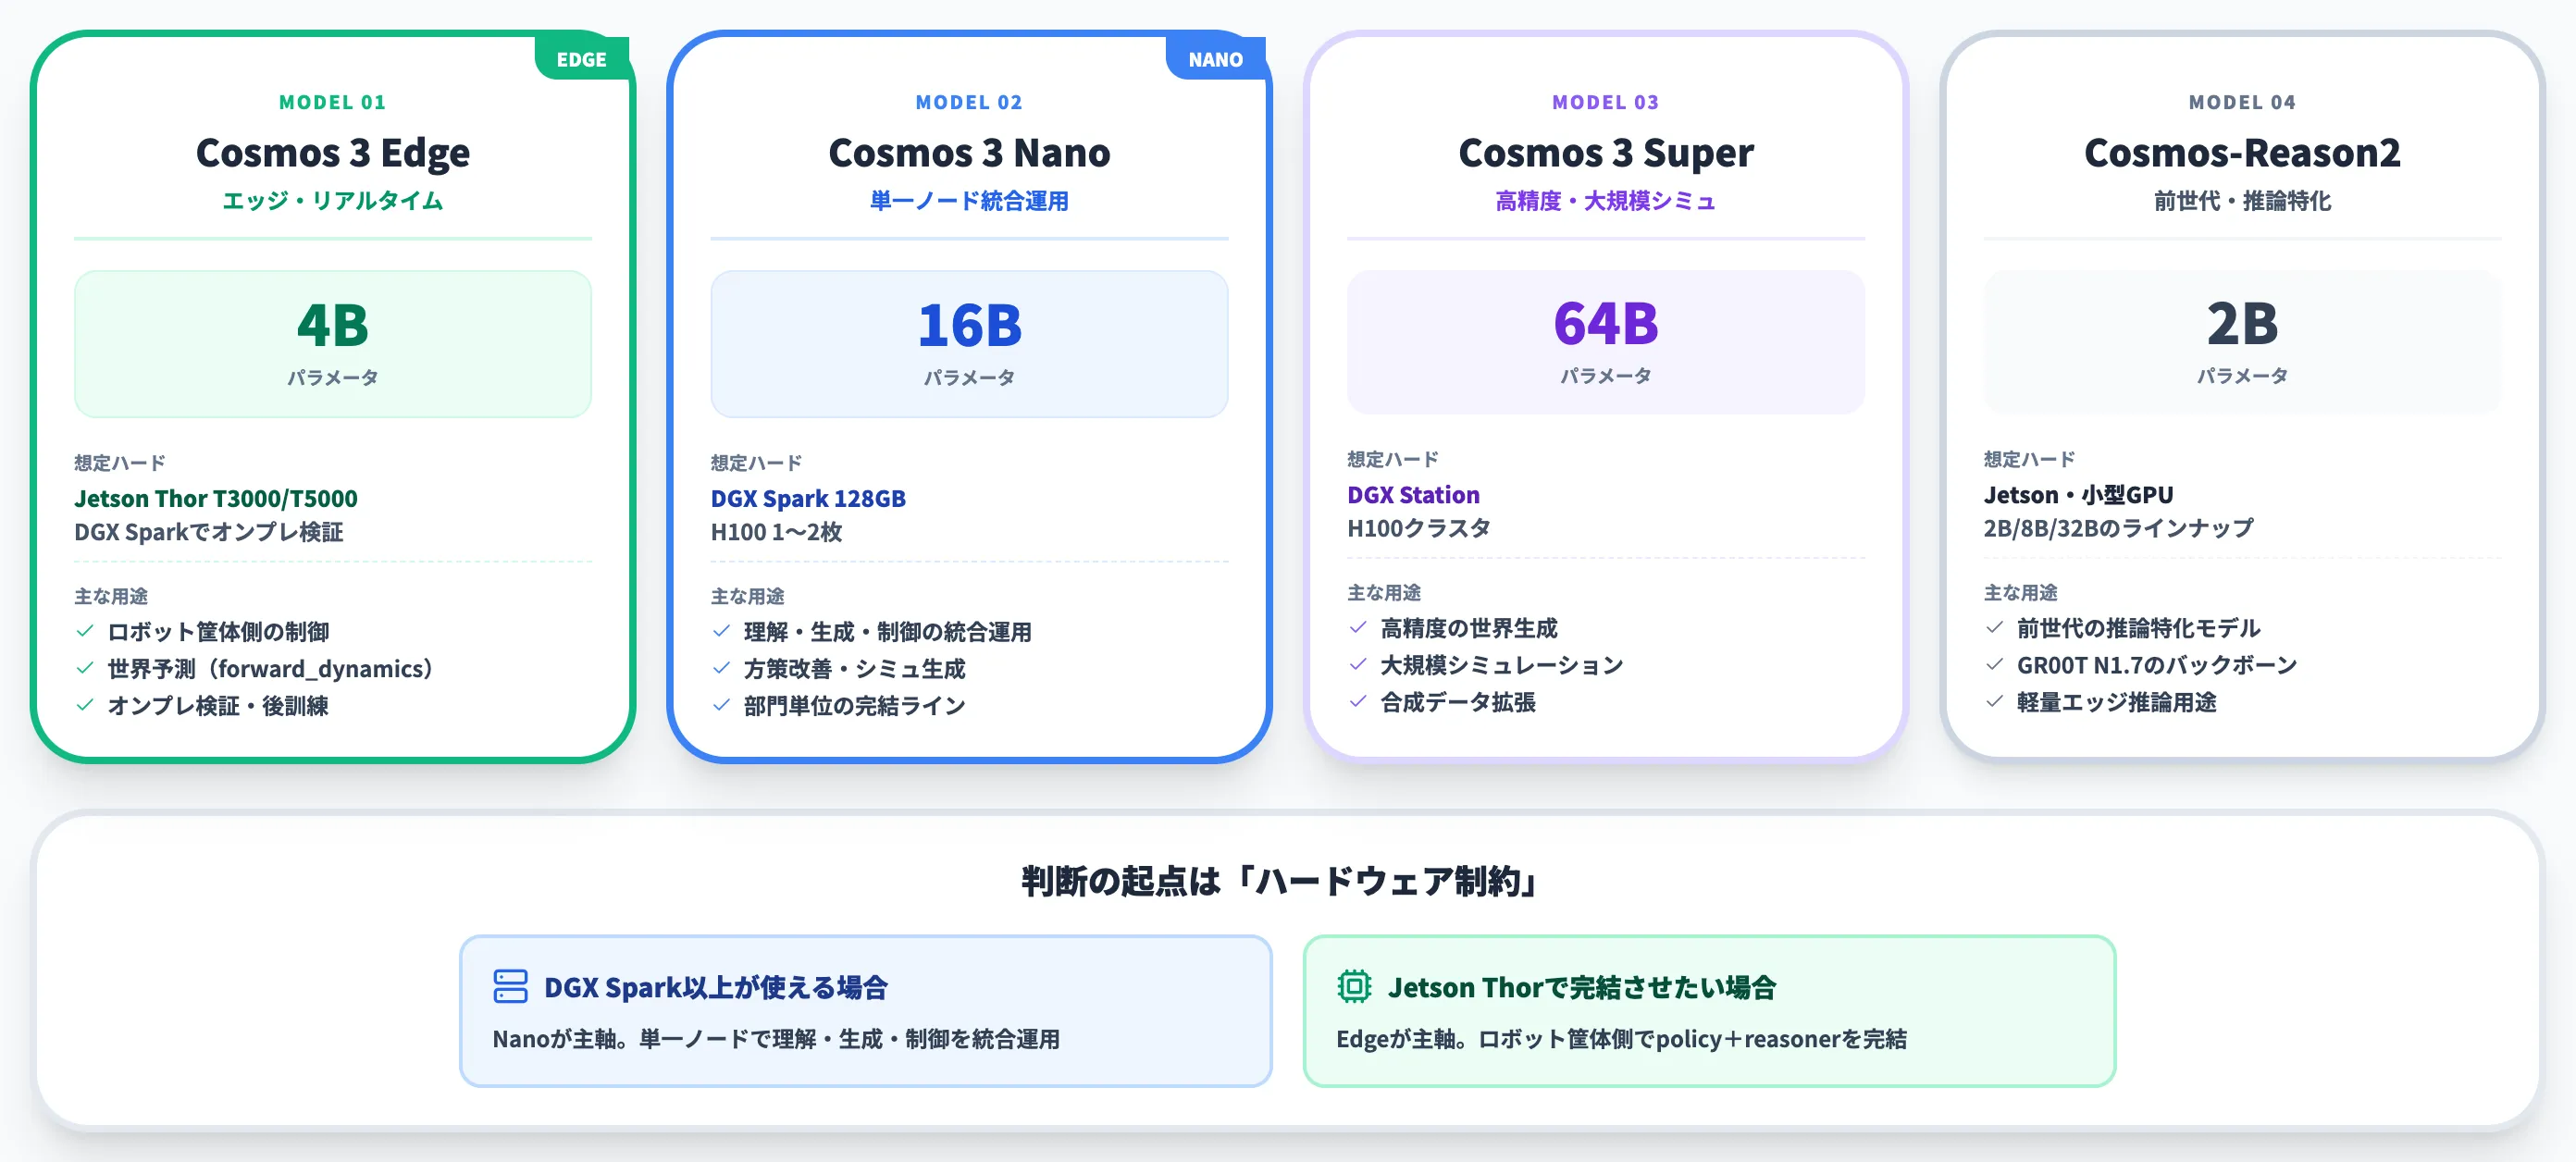Image resolution: width=2576 pixels, height=1162 pixels.
Task: Click the heading DGX Spark以上が使える場合
Action: point(716,987)
